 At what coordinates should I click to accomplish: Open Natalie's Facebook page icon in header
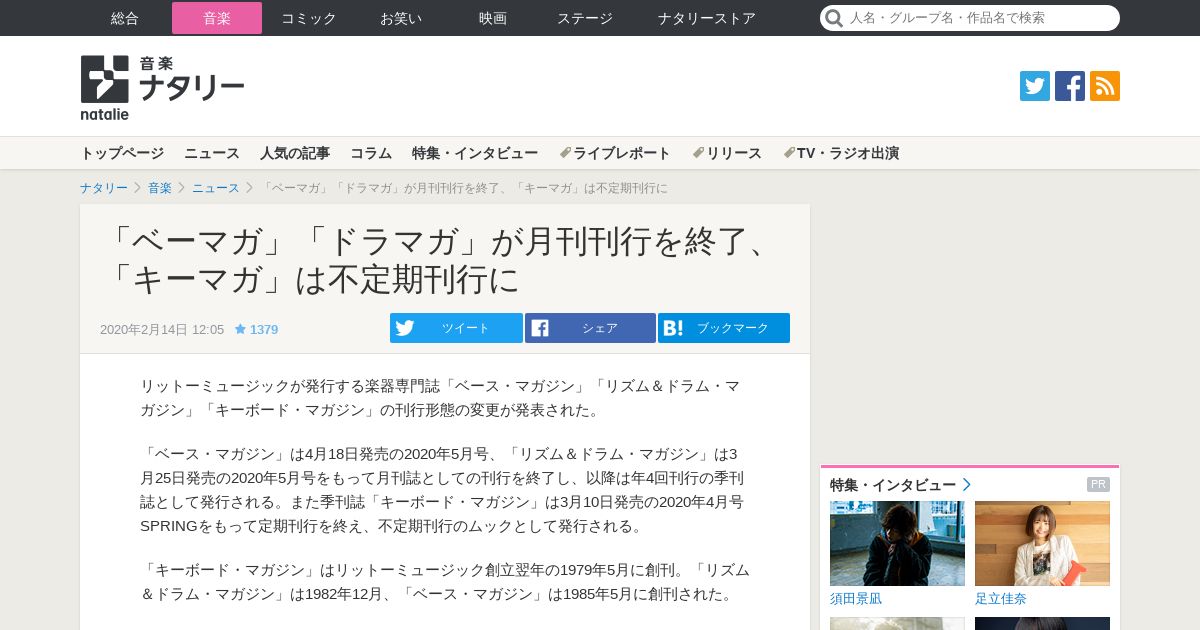click(1070, 86)
